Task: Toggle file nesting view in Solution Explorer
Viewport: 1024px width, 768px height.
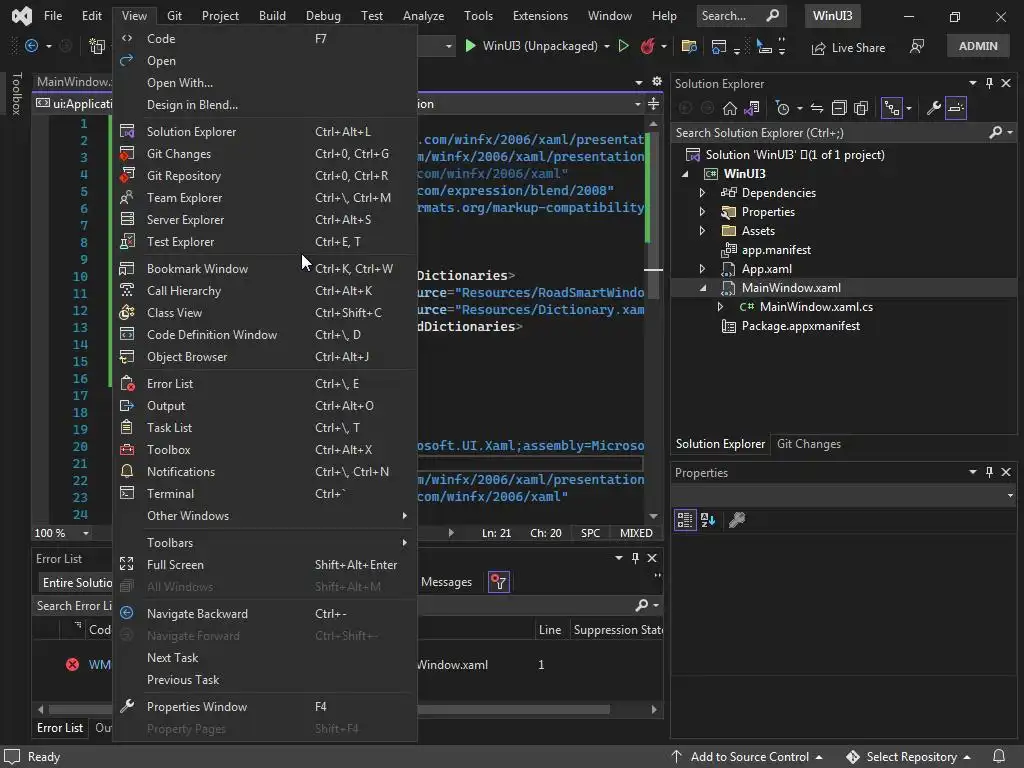Action: 891,108
